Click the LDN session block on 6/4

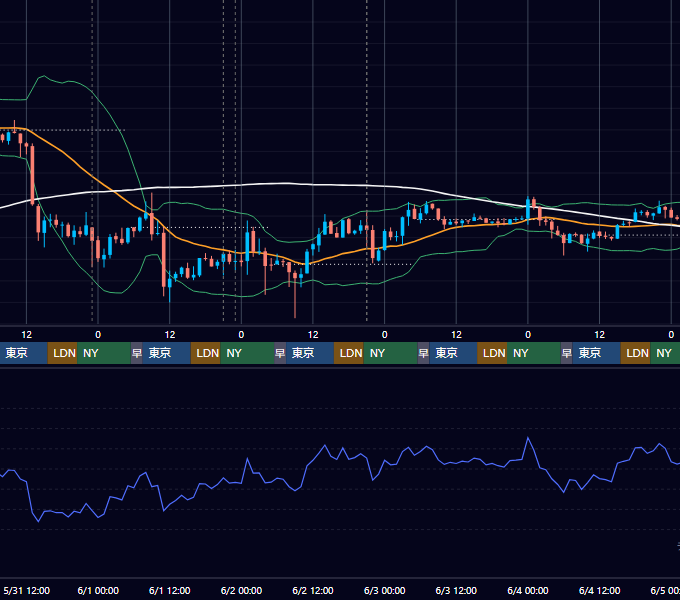635,353
